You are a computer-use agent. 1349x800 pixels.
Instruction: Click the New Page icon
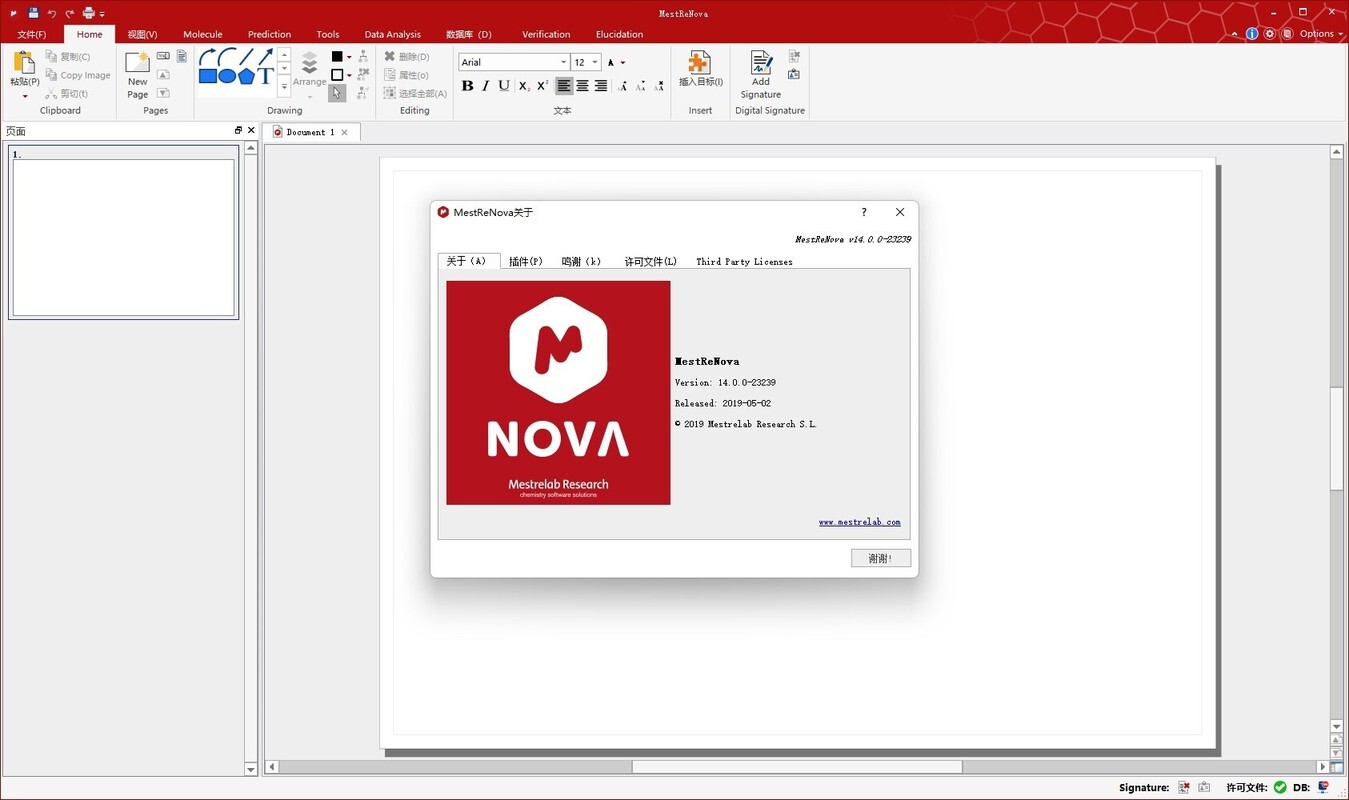coord(137,62)
